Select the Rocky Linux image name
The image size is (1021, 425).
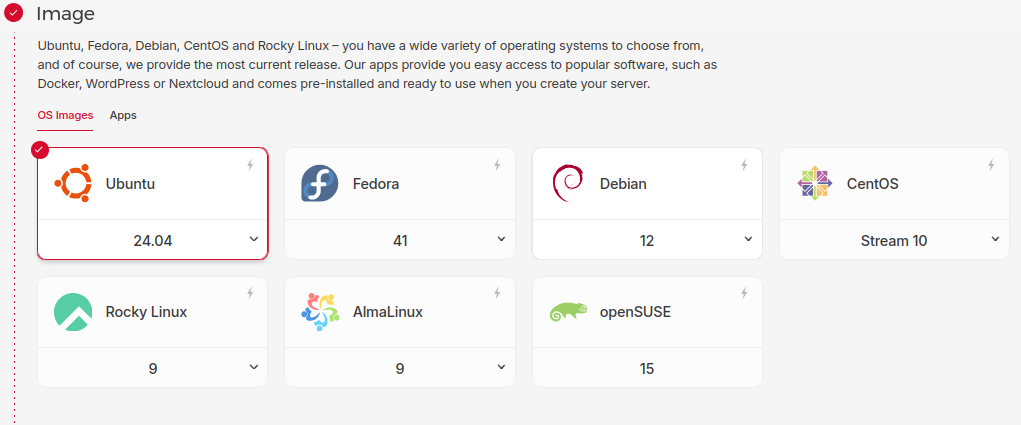pyautogui.click(x=146, y=312)
